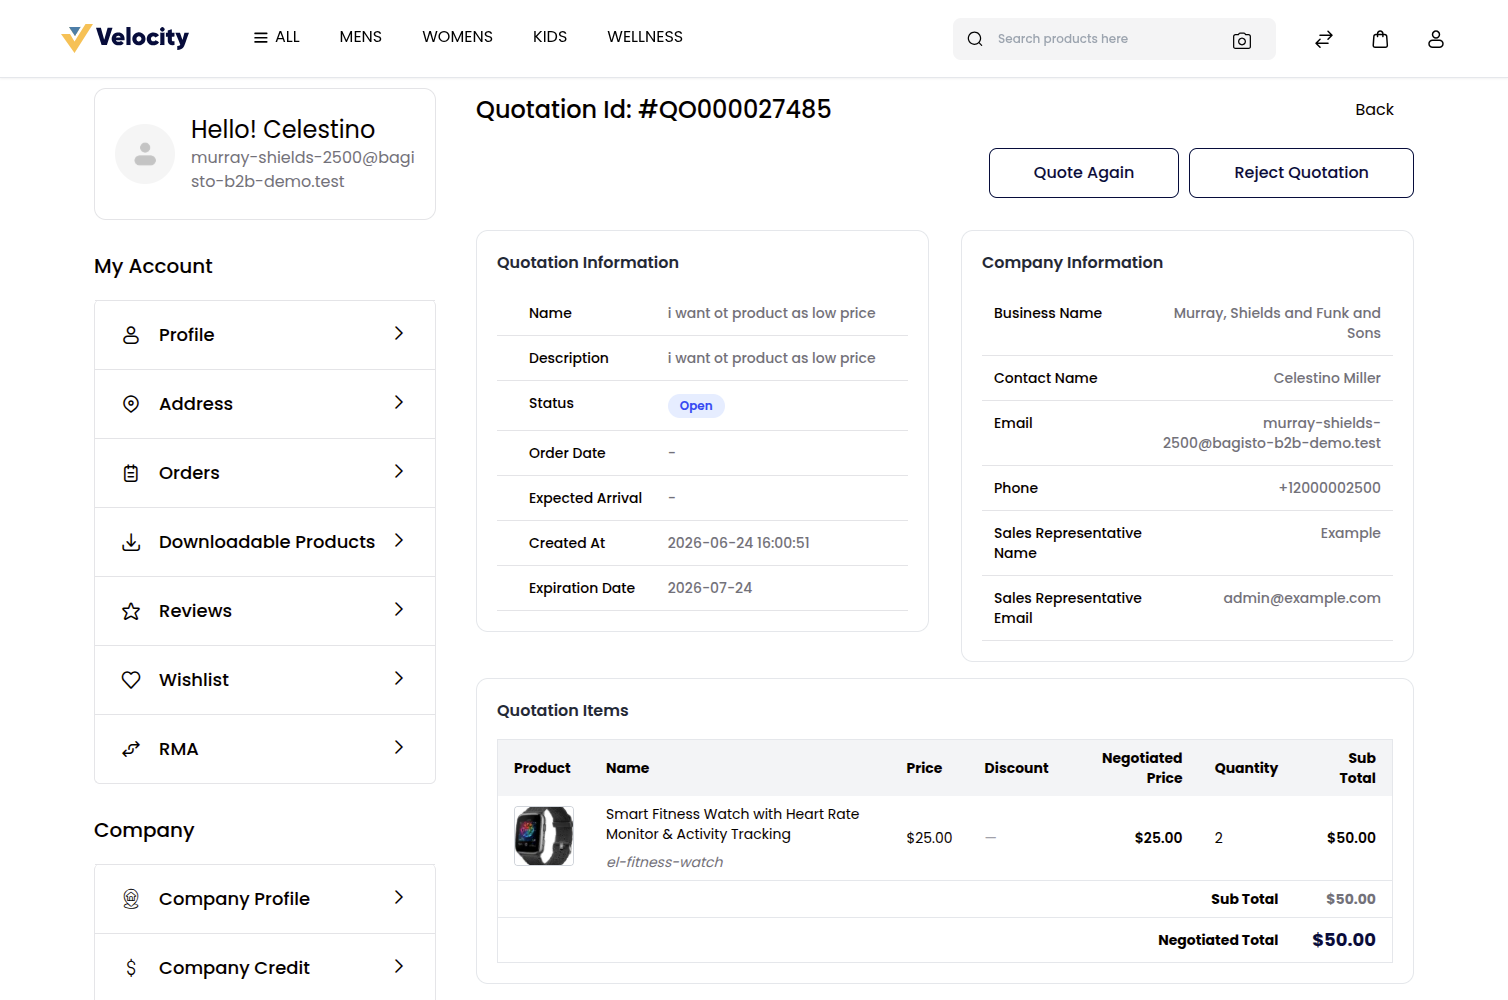This screenshot has width=1508, height=1000.
Task: Open image search camera icon
Action: pyautogui.click(x=1242, y=40)
